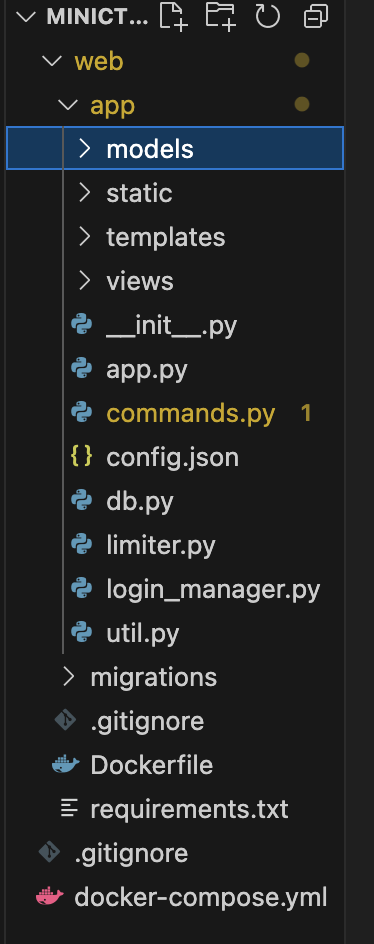Click the MINICT explorer section title
374x944 pixels.
pyautogui.click(x=97, y=17)
